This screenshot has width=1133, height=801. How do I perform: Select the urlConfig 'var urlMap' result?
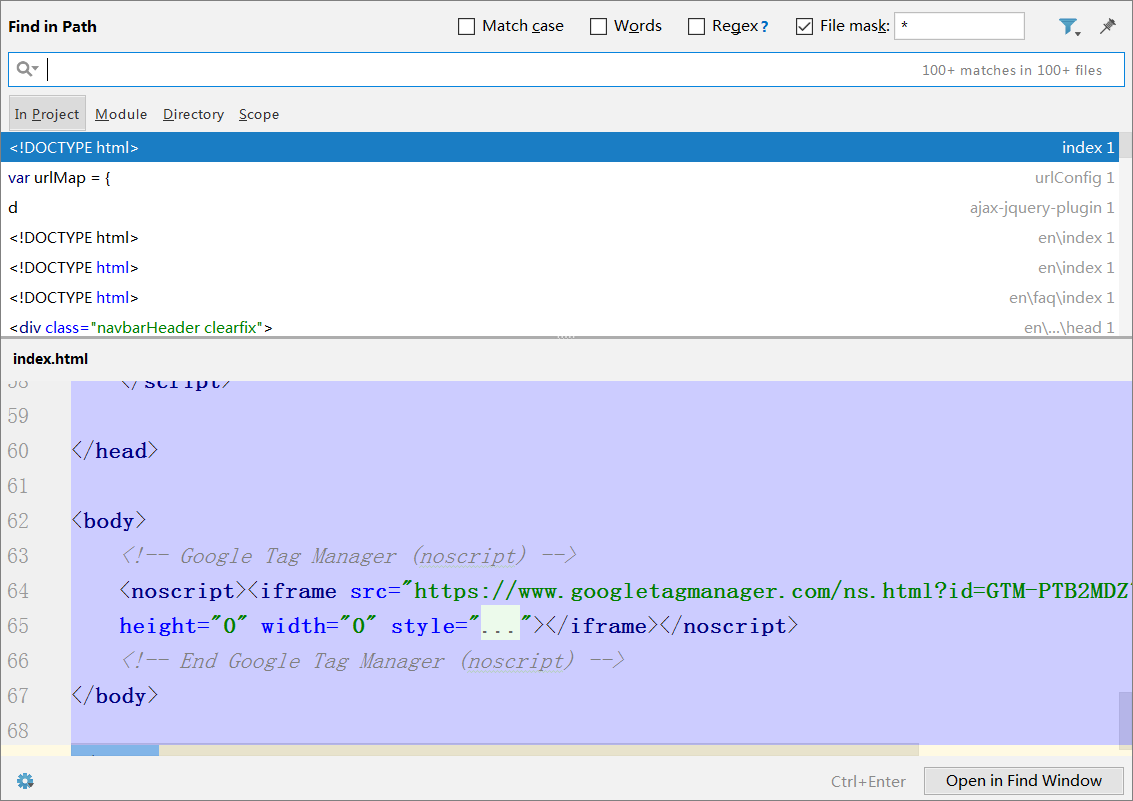(x=560, y=178)
